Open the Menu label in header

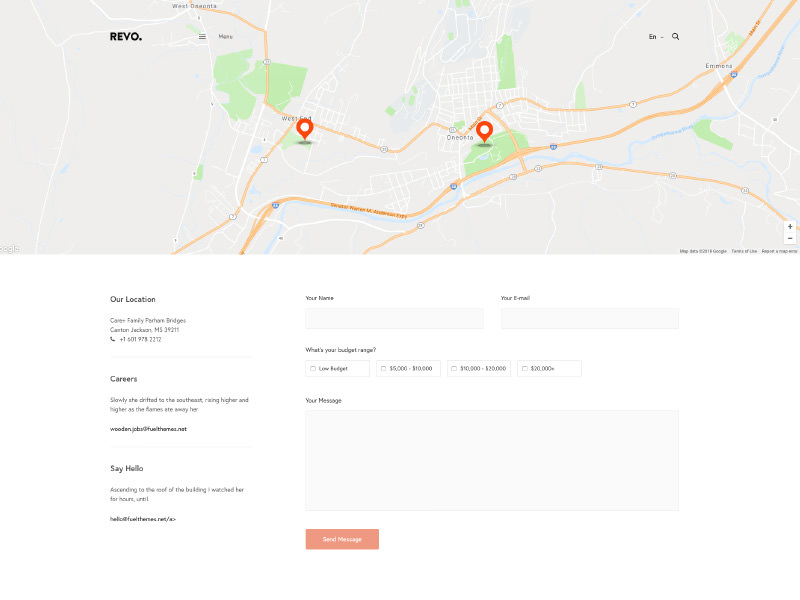(x=225, y=37)
